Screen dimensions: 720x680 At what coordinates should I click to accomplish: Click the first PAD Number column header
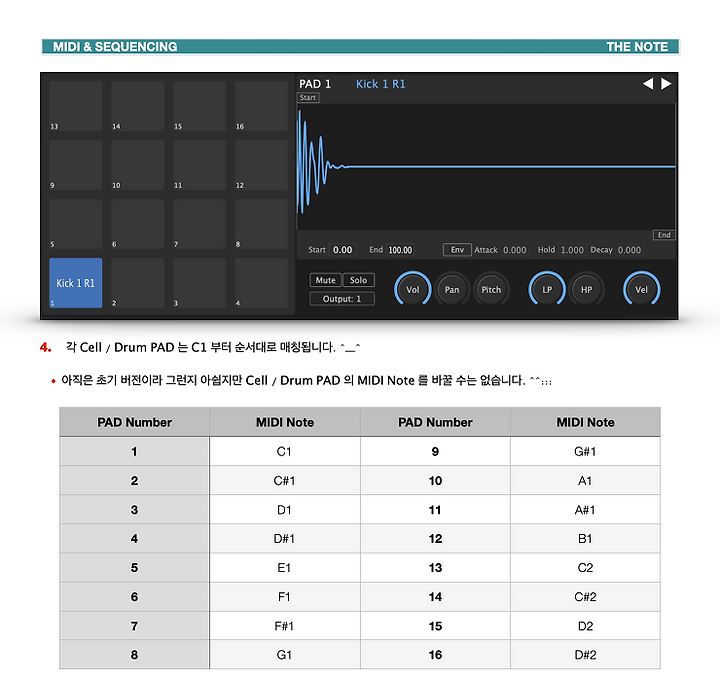coord(135,422)
